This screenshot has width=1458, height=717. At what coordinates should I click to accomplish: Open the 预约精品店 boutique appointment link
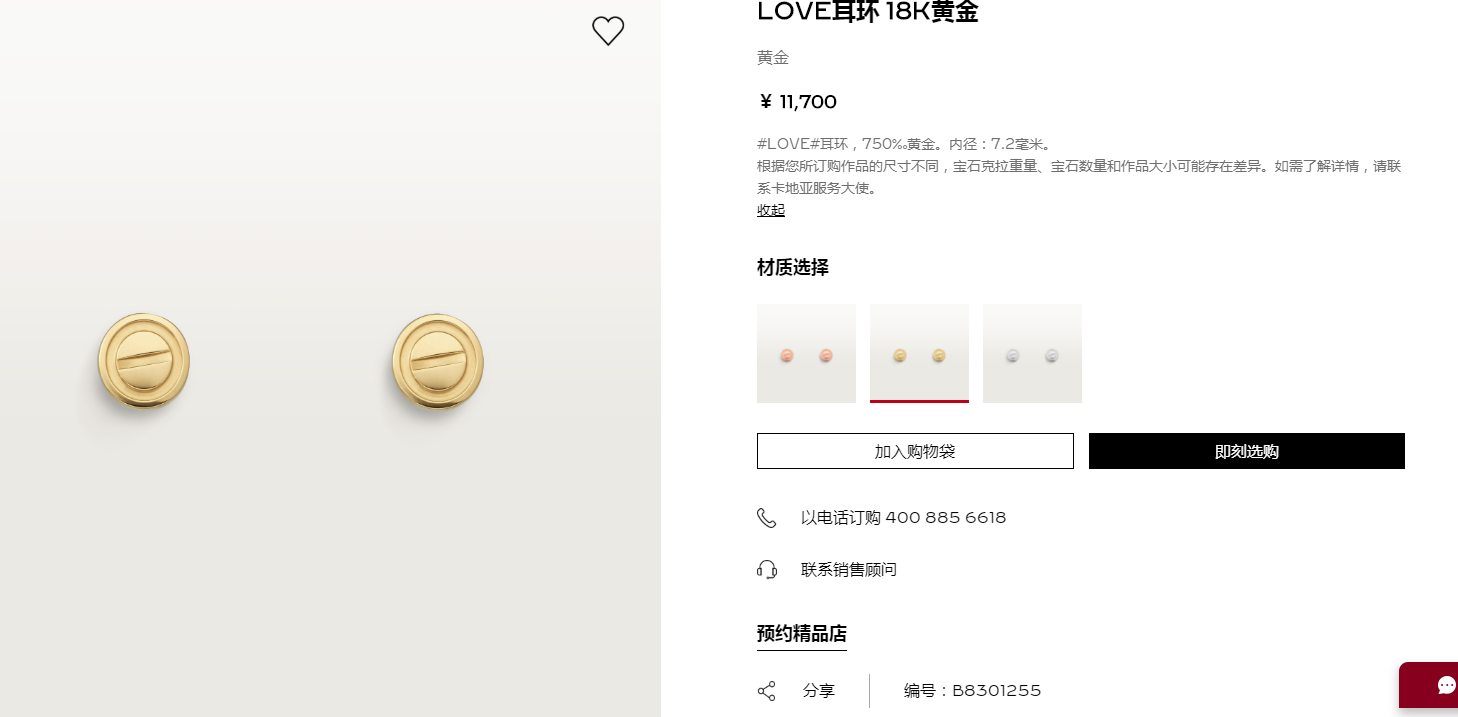802,634
